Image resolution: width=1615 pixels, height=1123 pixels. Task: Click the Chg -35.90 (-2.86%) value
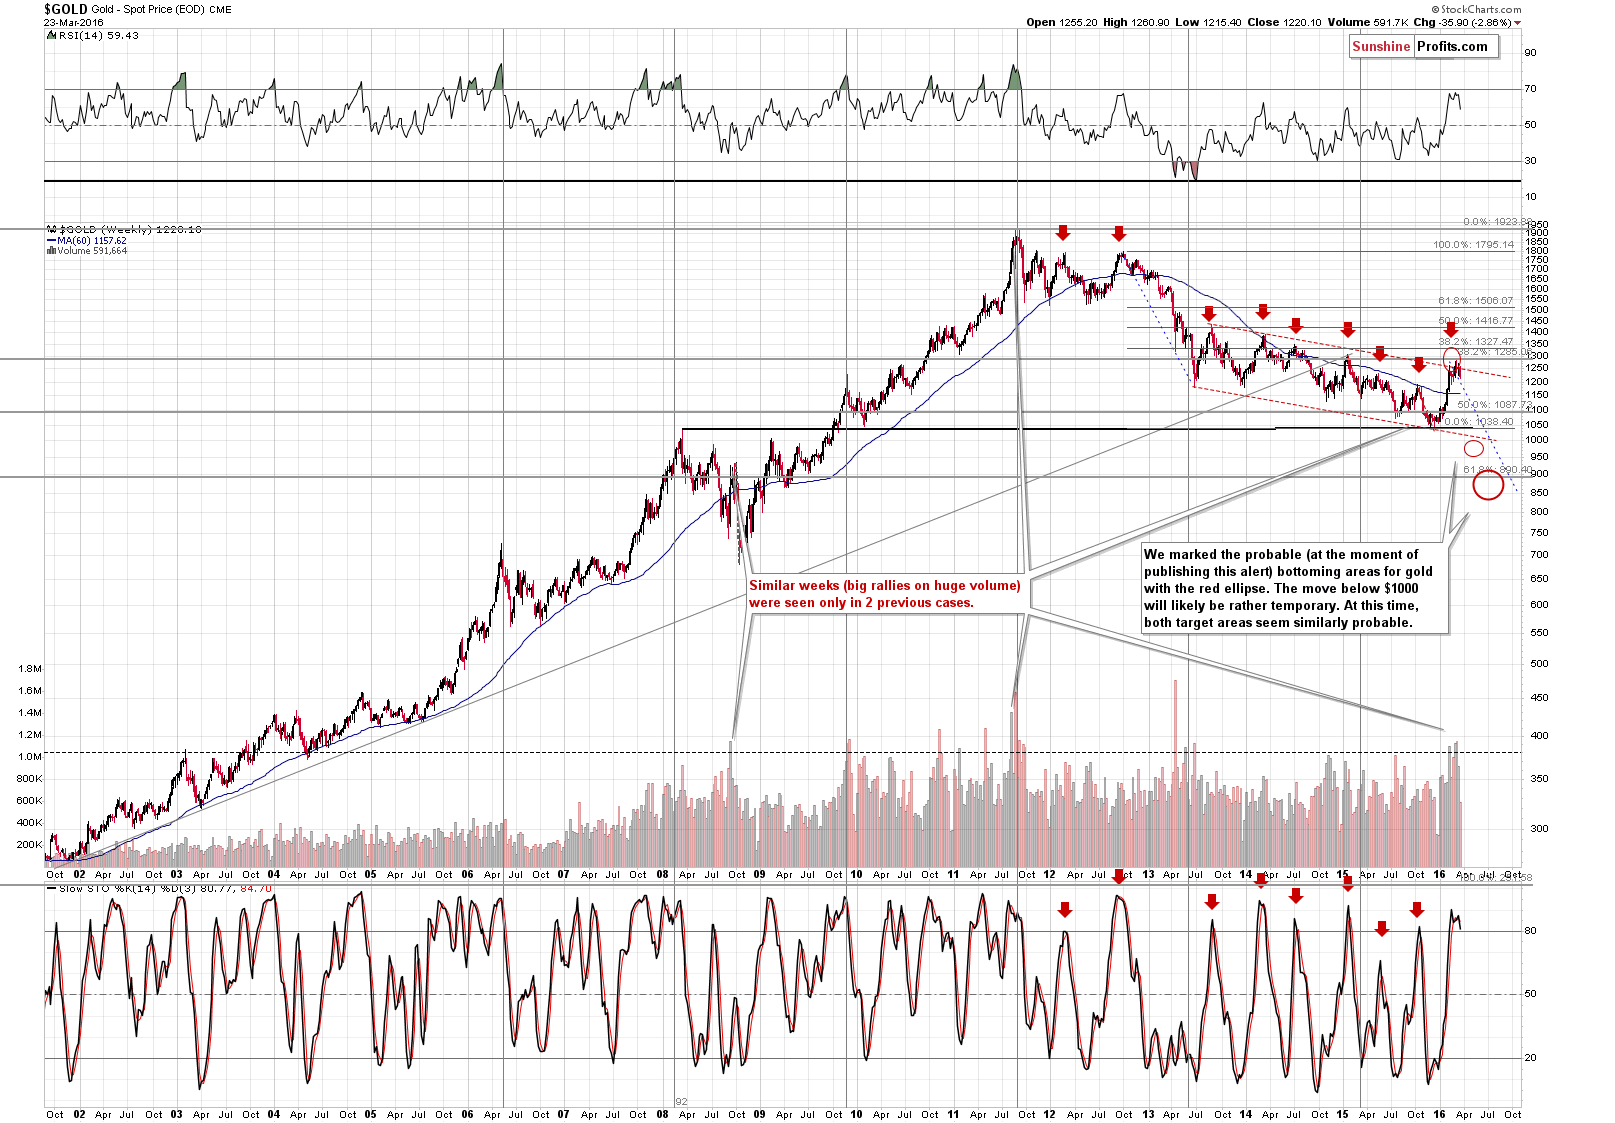click(x=1462, y=22)
